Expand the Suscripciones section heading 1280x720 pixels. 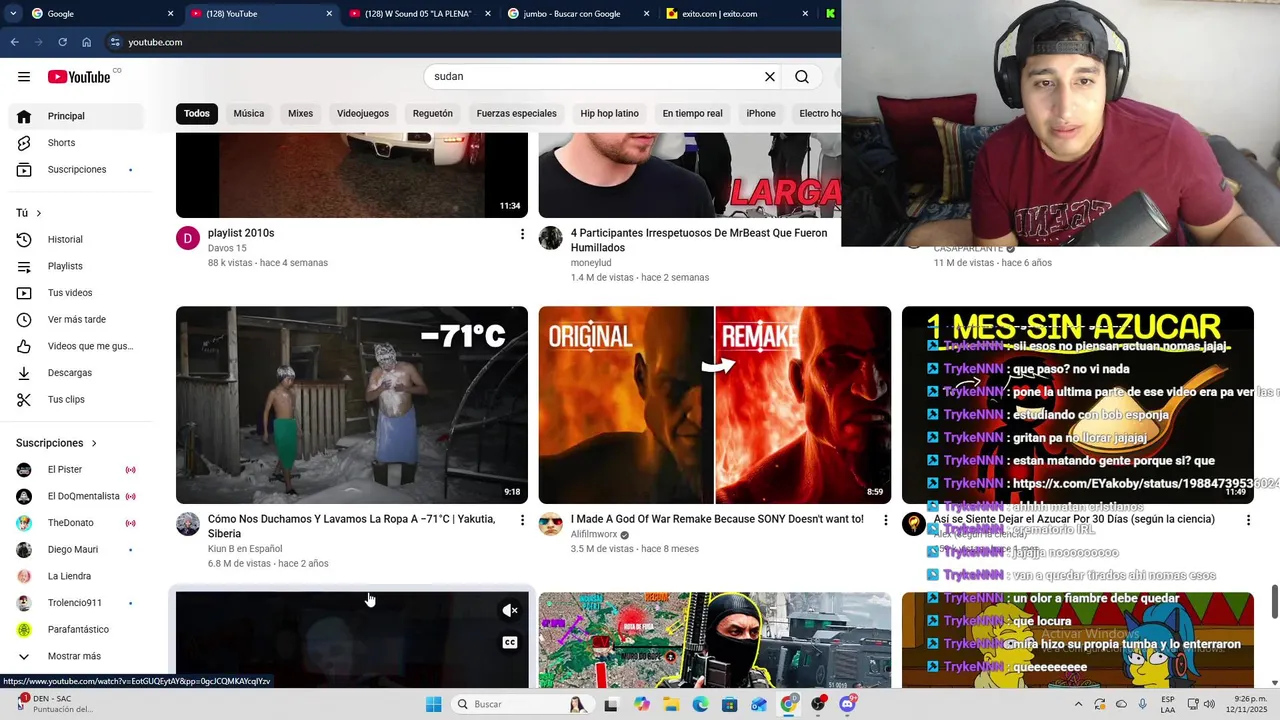[x=57, y=443]
